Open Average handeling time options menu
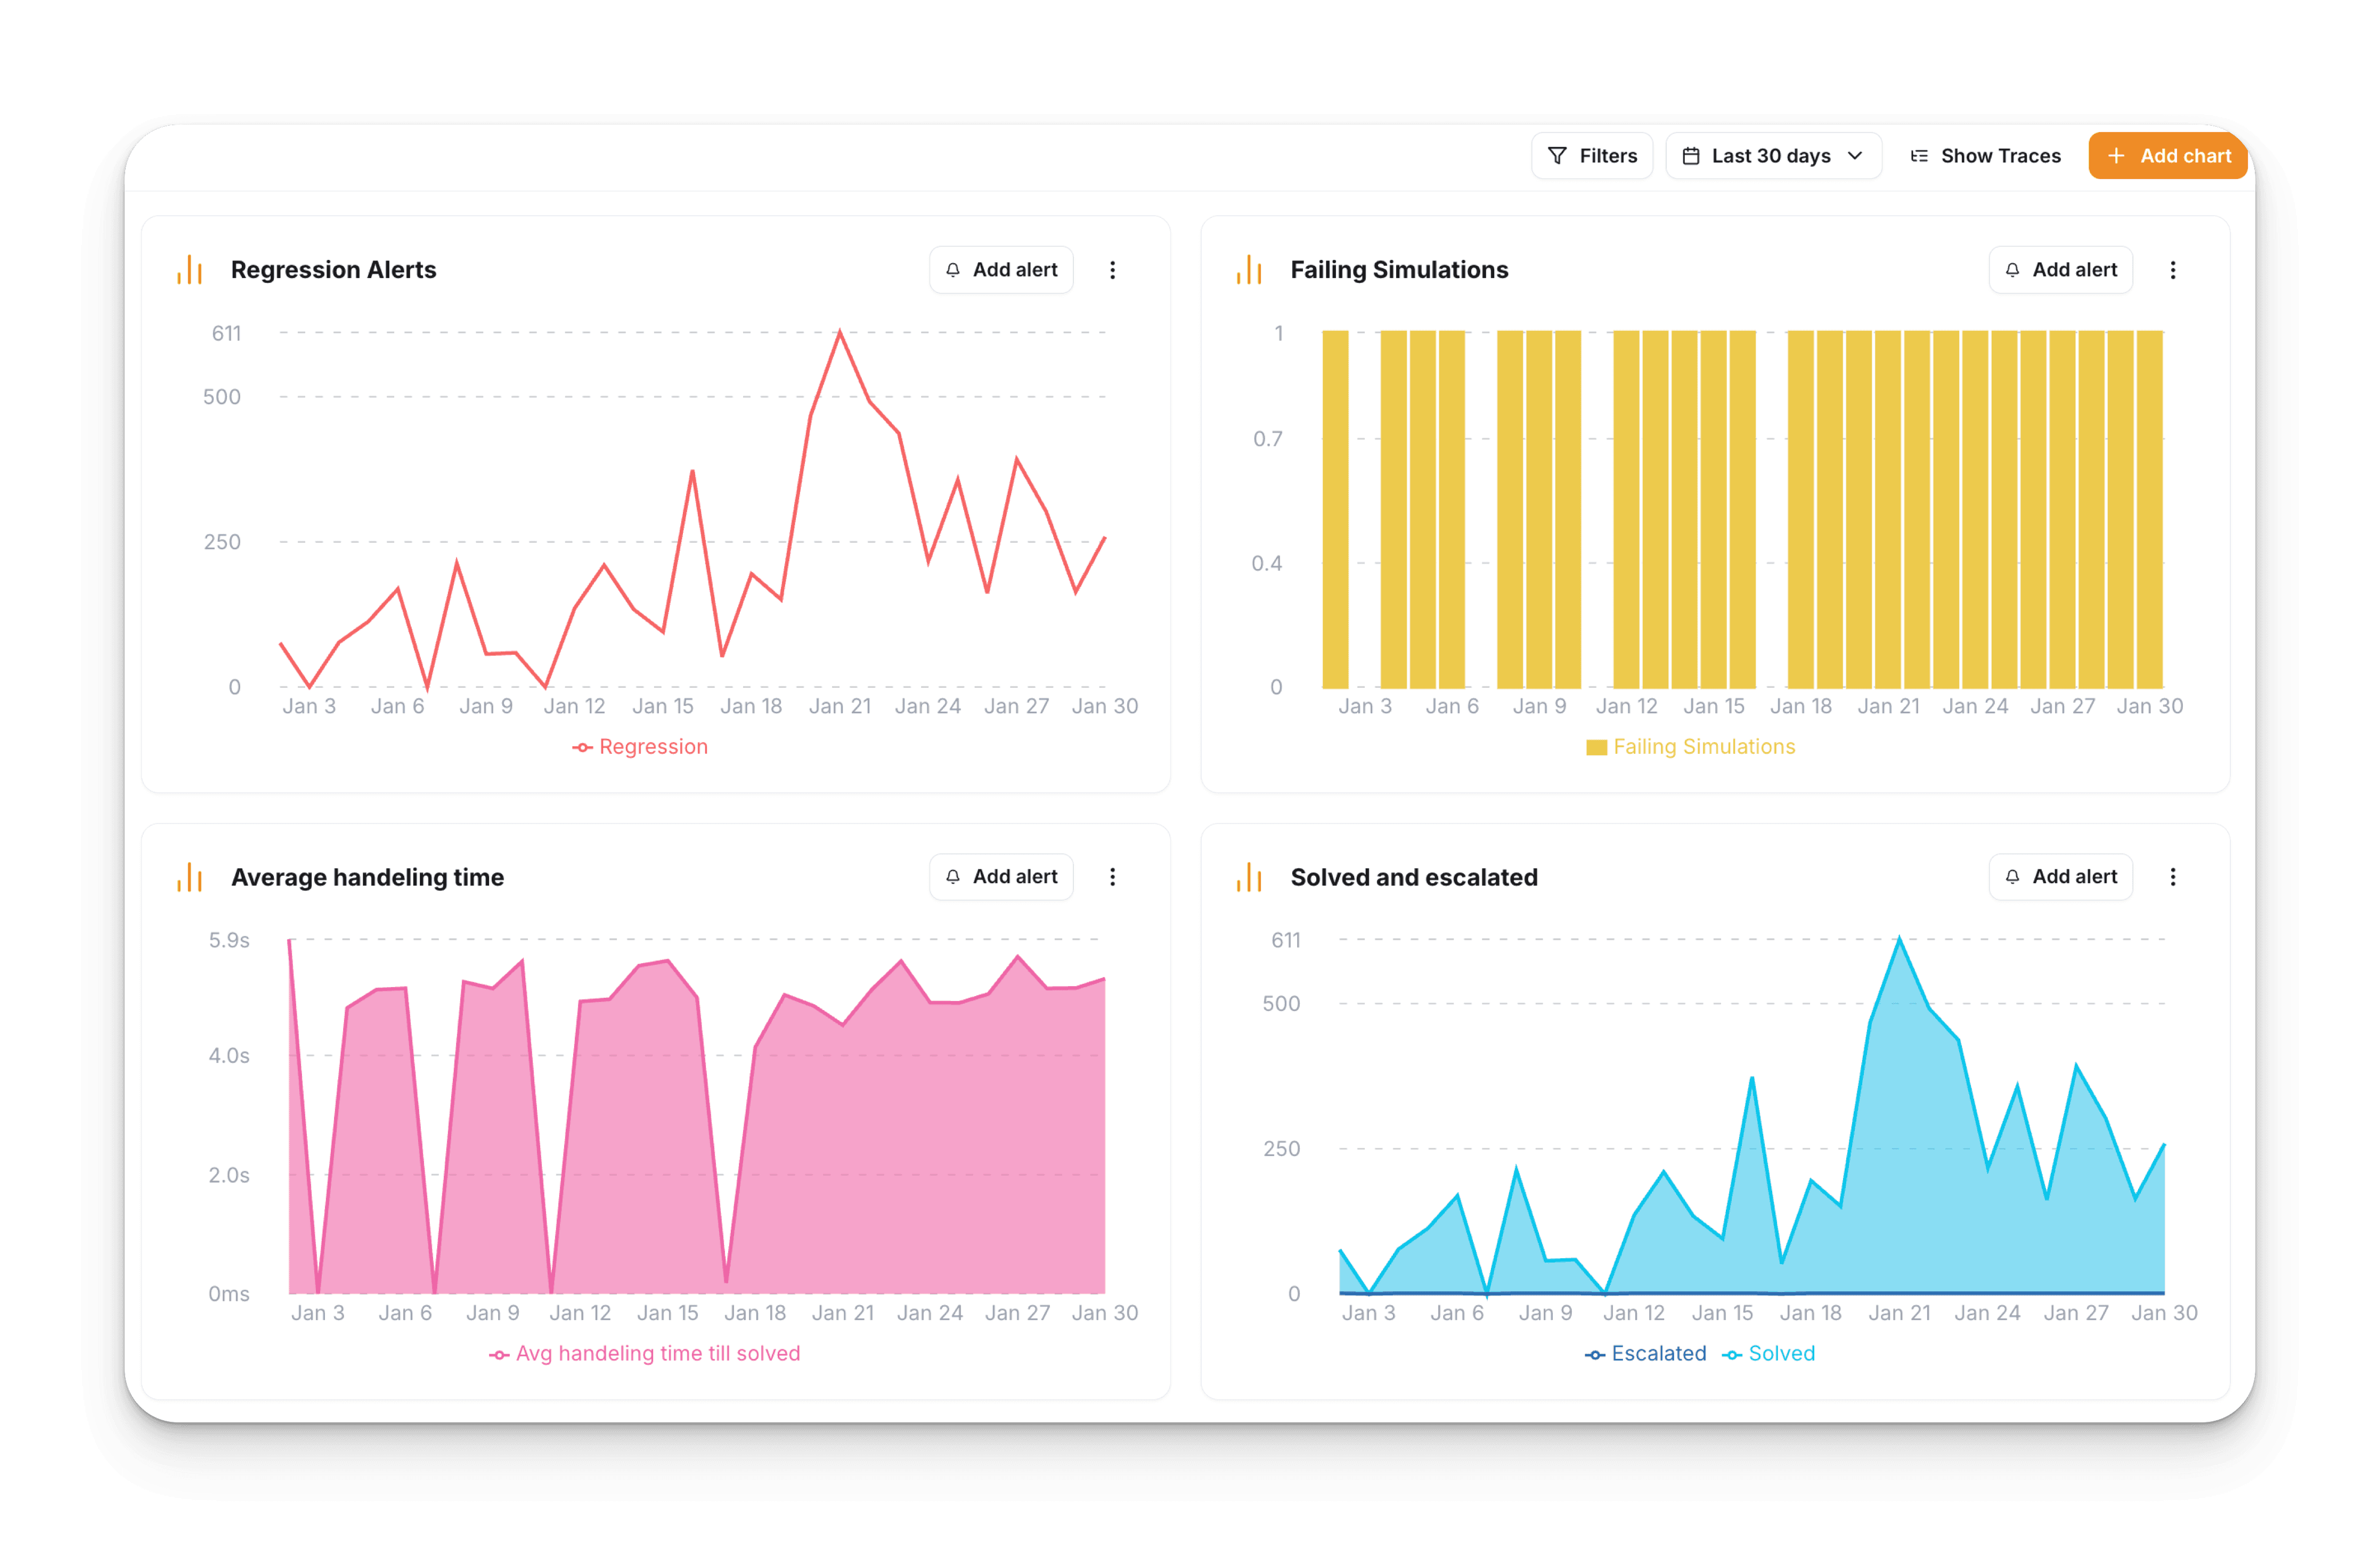The width and height of the screenshot is (2380, 1547). [x=1112, y=877]
